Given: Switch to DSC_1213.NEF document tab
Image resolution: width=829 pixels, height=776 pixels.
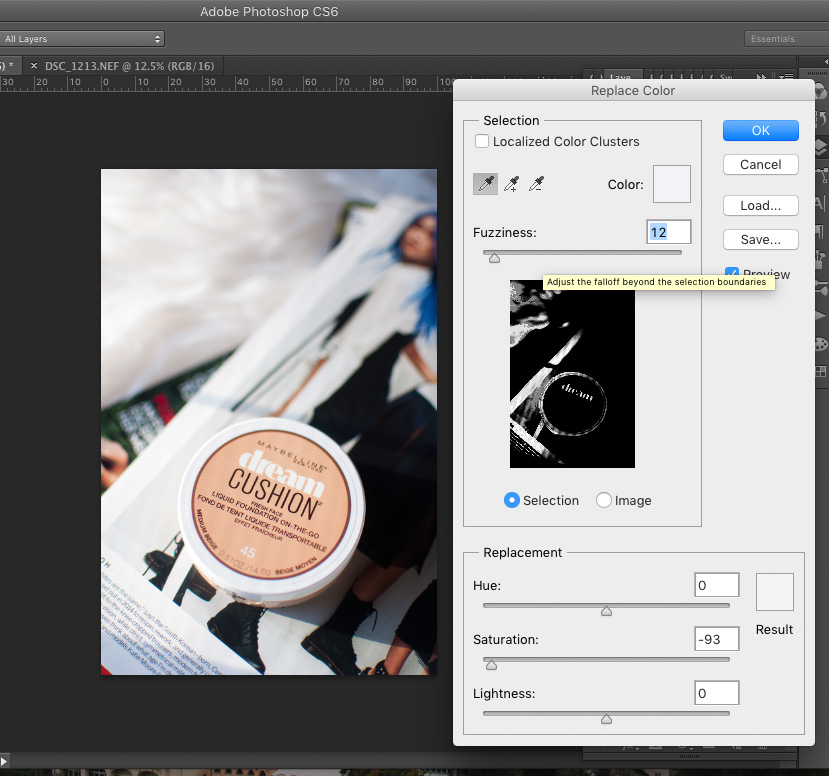Looking at the screenshot, I should [130, 66].
